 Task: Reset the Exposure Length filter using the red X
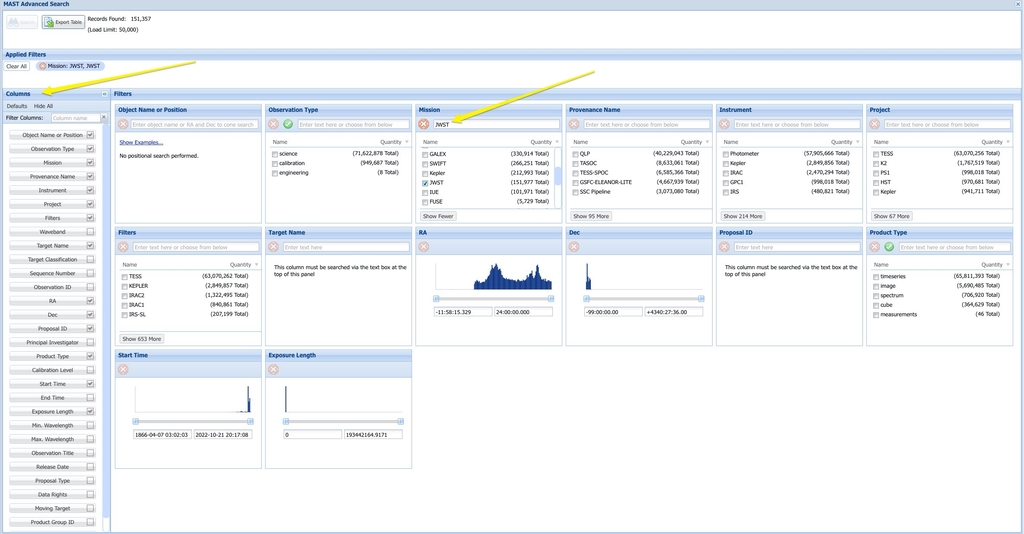click(274, 369)
